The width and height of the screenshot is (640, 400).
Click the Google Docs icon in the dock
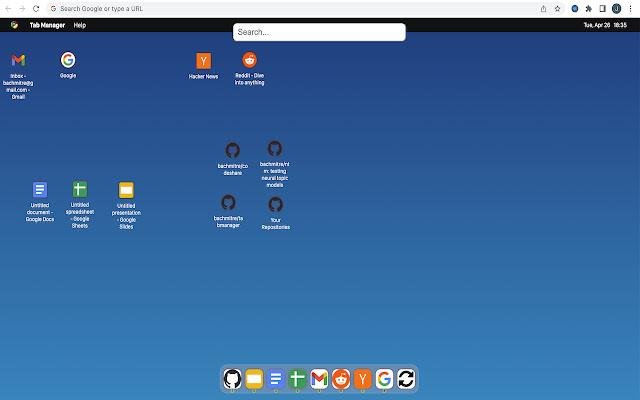pos(276,379)
